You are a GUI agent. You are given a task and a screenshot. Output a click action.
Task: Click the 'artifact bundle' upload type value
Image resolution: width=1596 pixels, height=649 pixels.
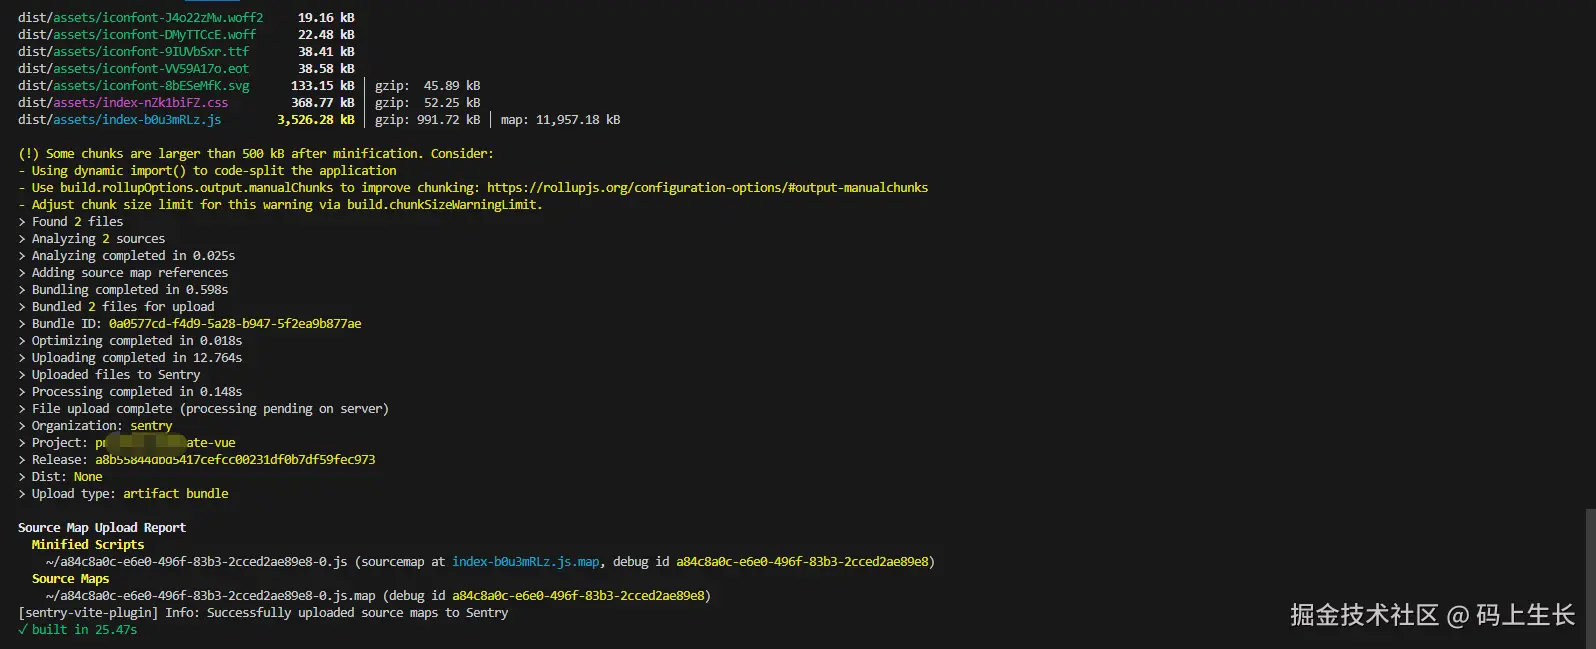(x=176, y=493)
